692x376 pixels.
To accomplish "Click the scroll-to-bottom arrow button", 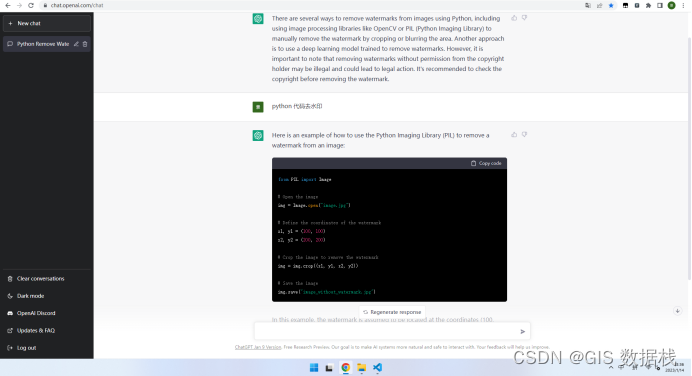I will (677, 311).
